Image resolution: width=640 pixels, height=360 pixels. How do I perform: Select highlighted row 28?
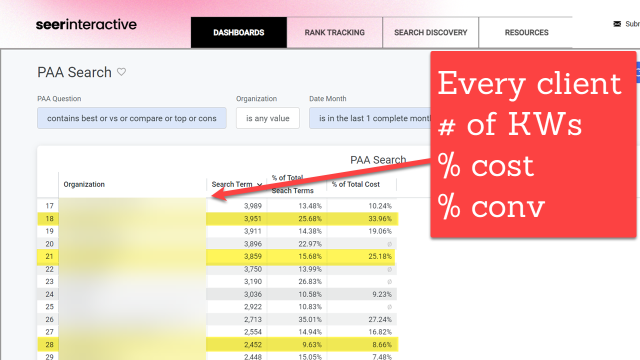218,344
